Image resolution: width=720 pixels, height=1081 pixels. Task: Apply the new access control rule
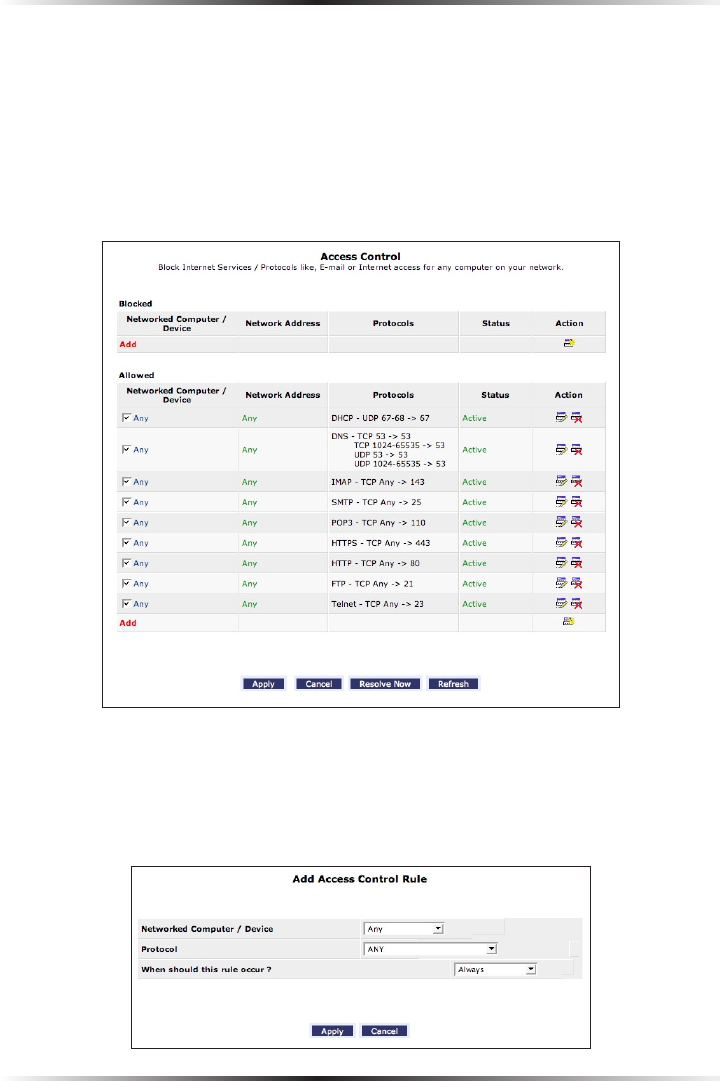pos(332,1031)
